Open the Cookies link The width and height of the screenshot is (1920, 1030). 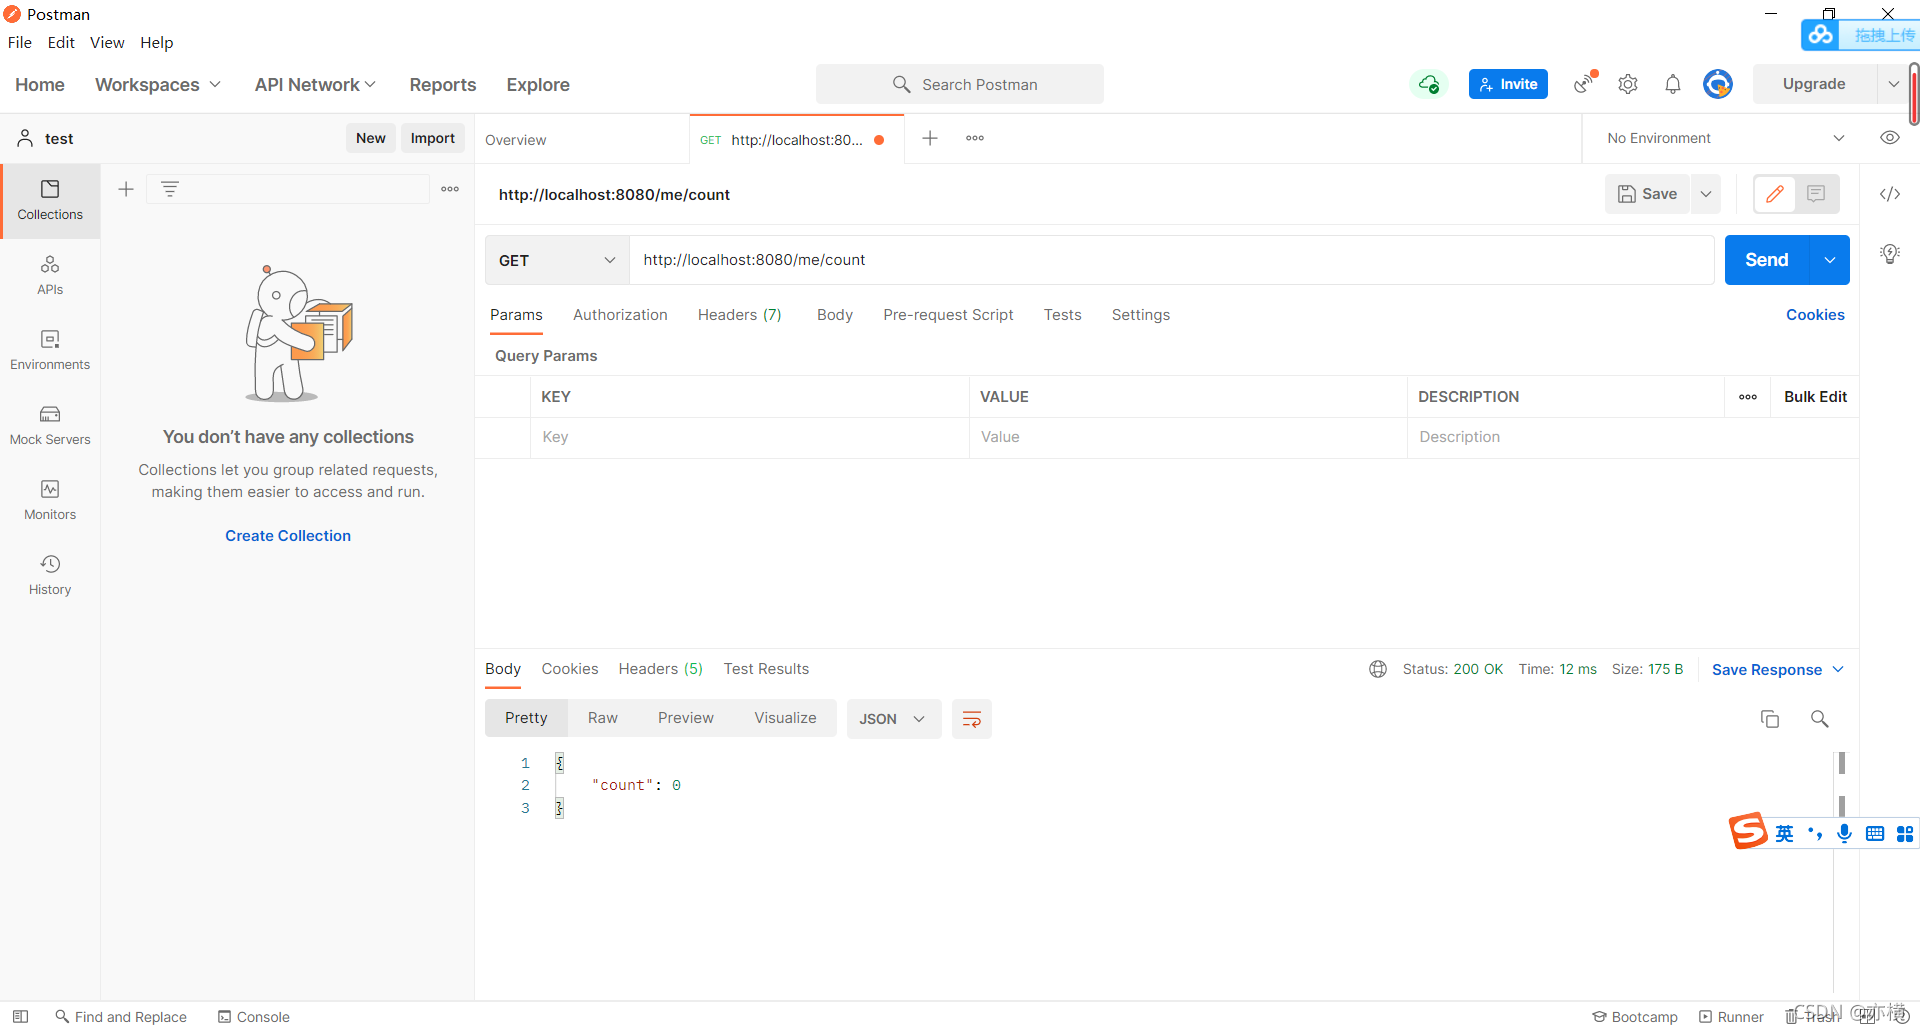(1815, 315)
